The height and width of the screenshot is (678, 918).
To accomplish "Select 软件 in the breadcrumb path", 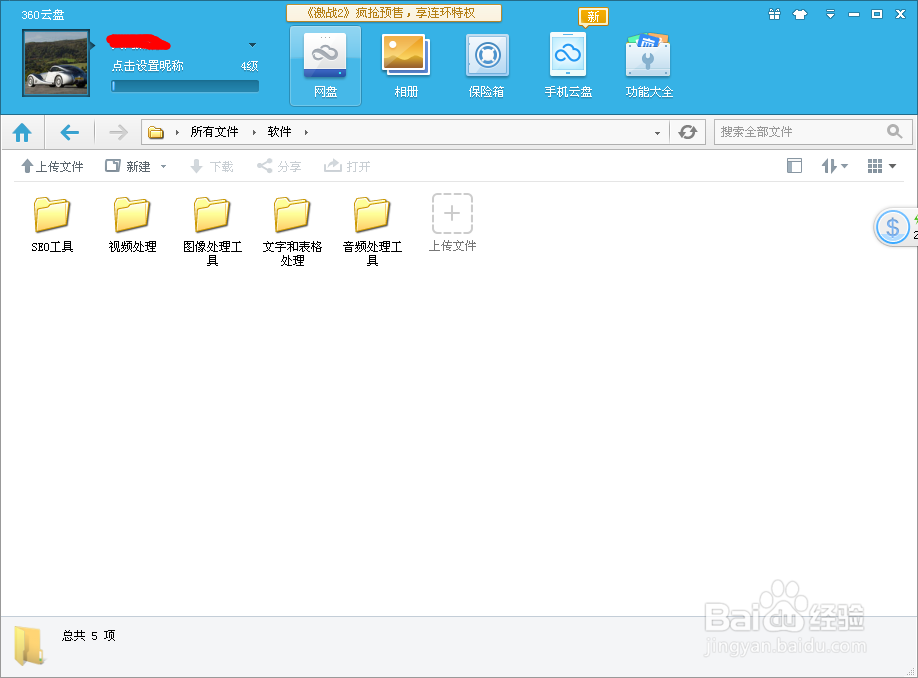I will pos(279,131).
